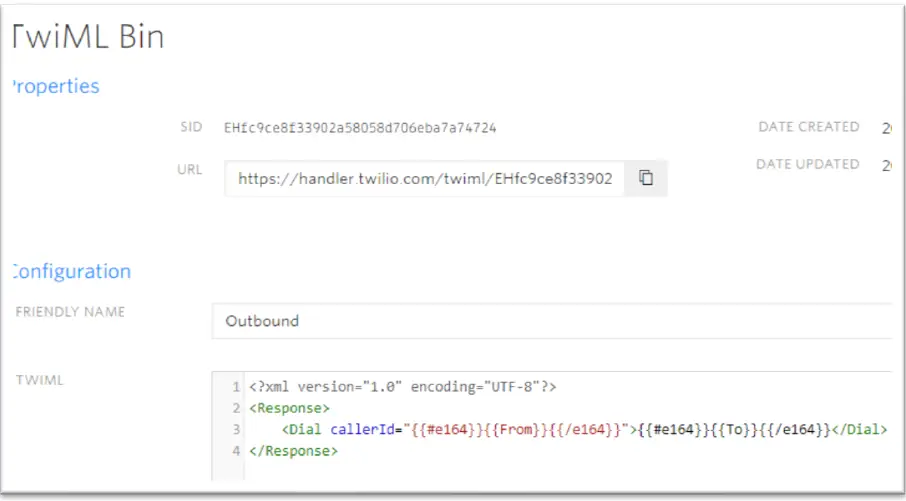Place cursor on the closing Response tag
The image size is (906, 501).
point(294,451)
